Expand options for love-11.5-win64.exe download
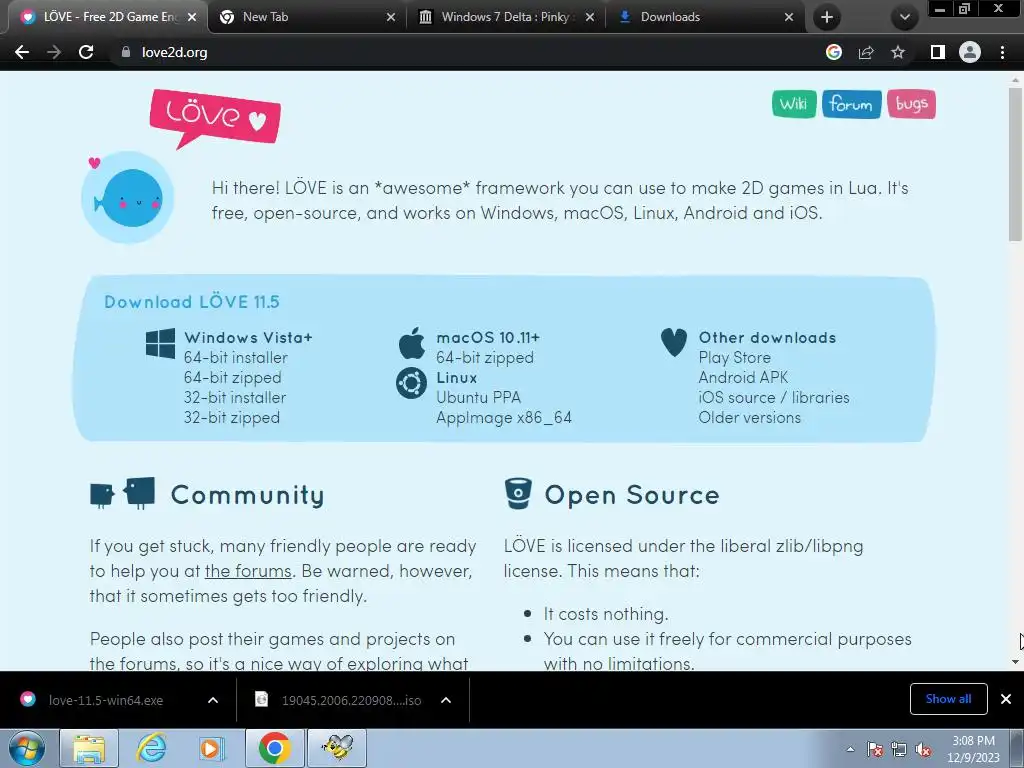This screenshot has height=768, width=1024. [x=213, y=700]
